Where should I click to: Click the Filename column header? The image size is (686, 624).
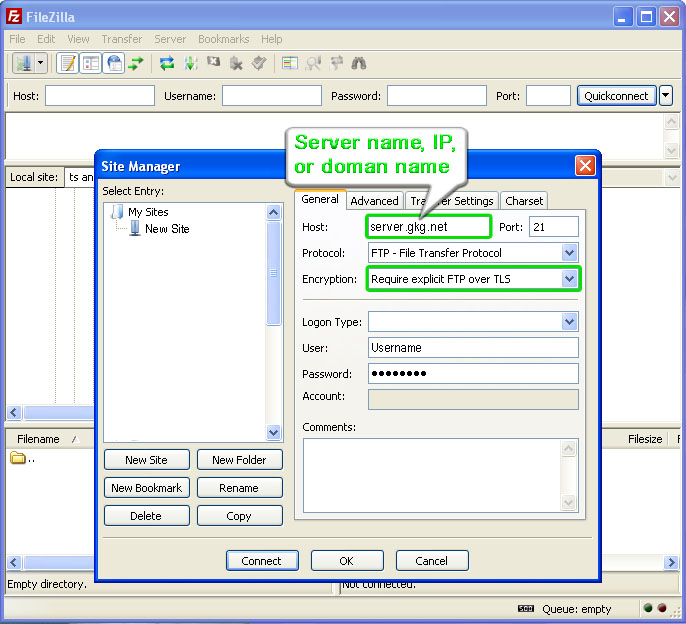coord(48,439)
